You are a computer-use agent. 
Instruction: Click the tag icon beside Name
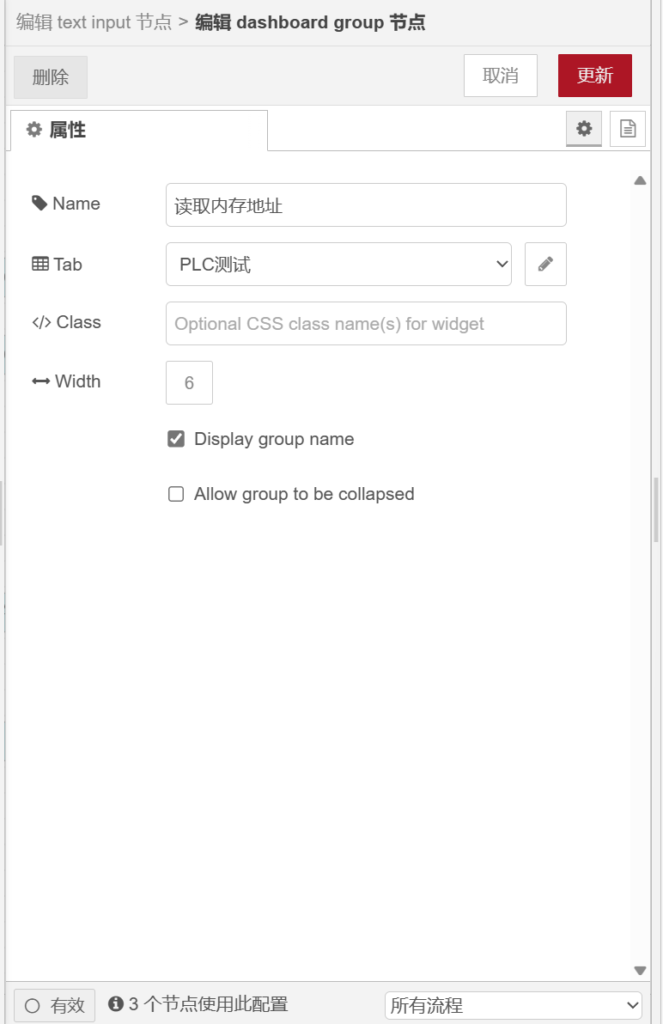pos(40,203)
